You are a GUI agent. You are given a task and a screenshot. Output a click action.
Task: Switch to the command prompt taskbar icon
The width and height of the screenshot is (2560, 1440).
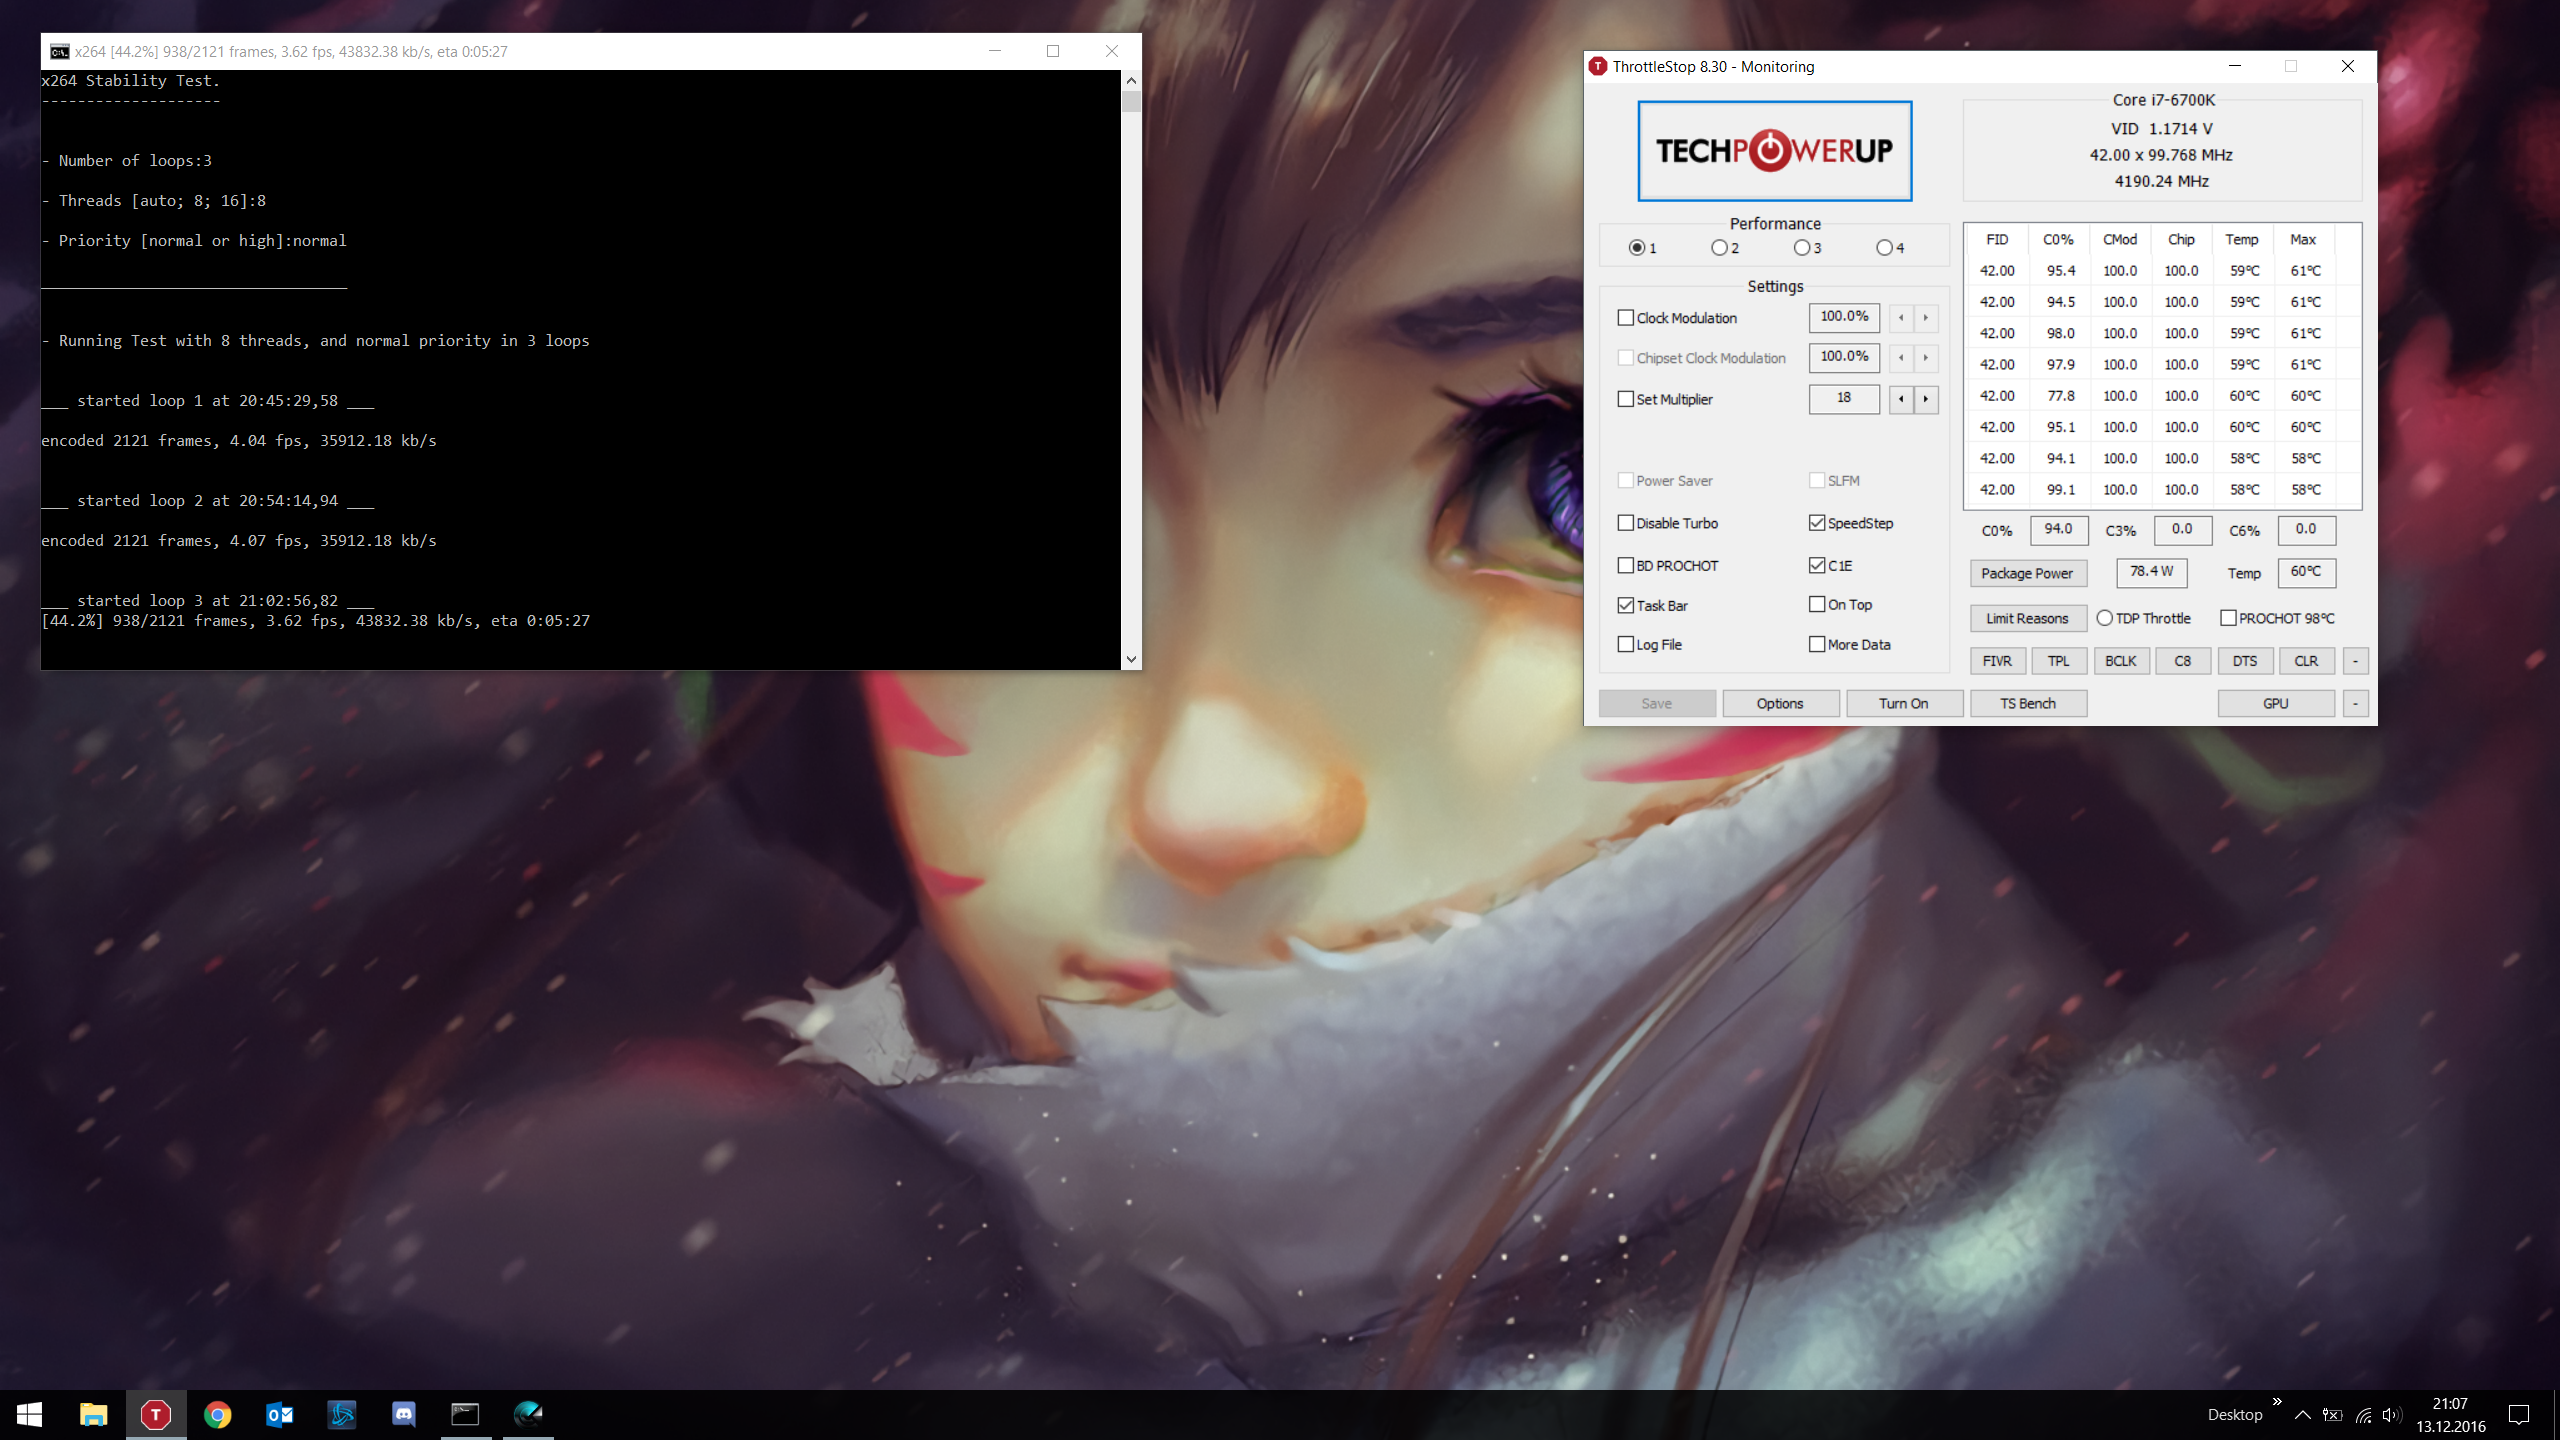pyautogui.click(x=466, y=1414)
